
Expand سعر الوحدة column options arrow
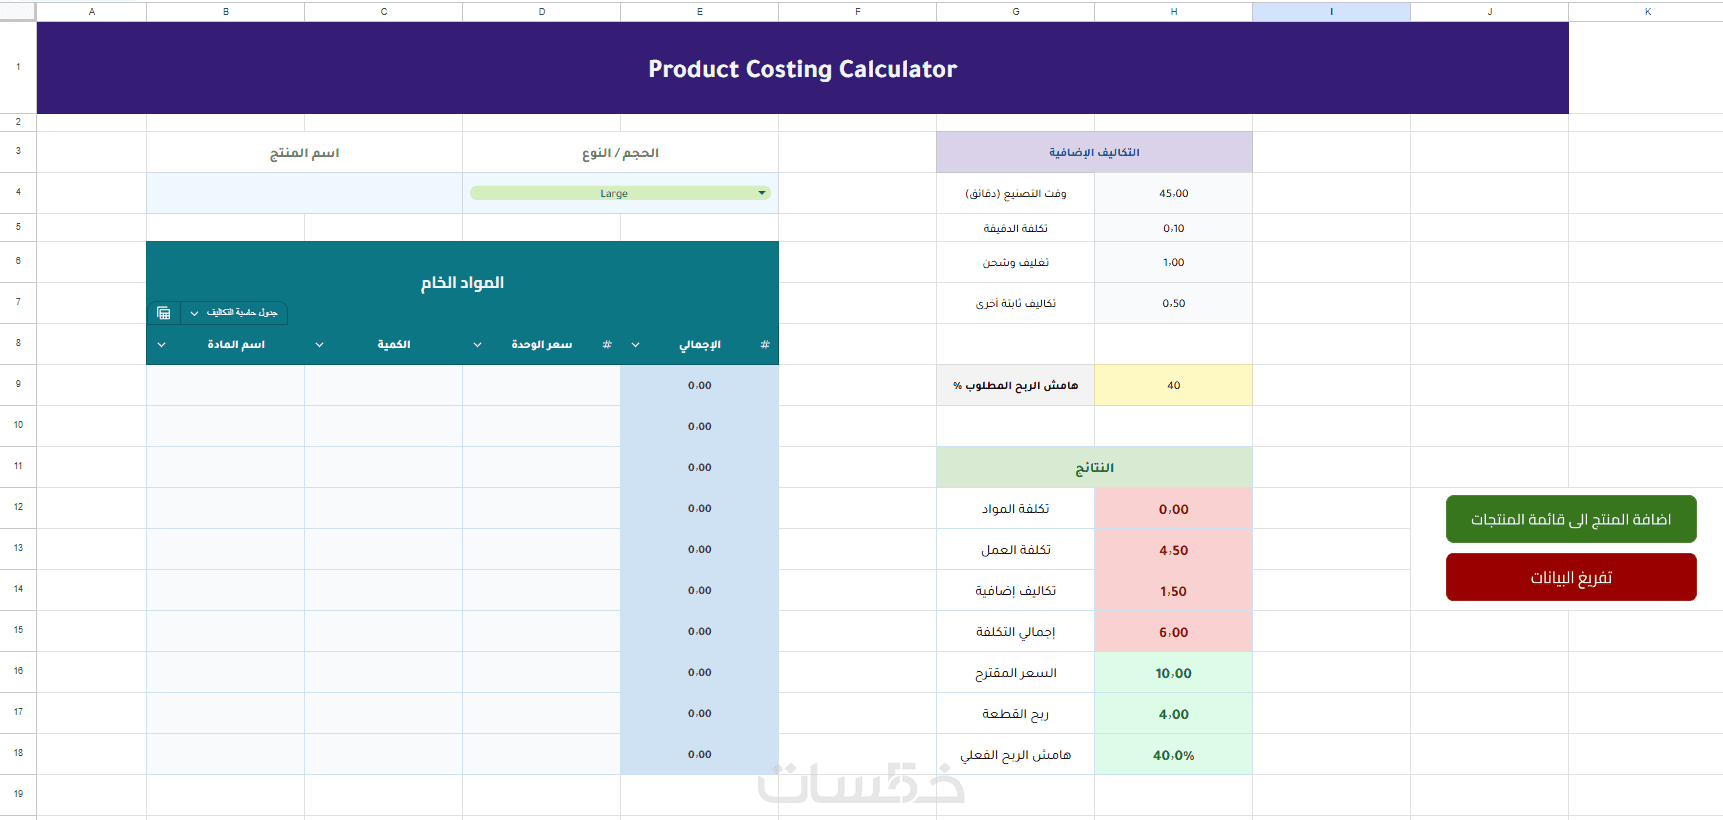478,345
